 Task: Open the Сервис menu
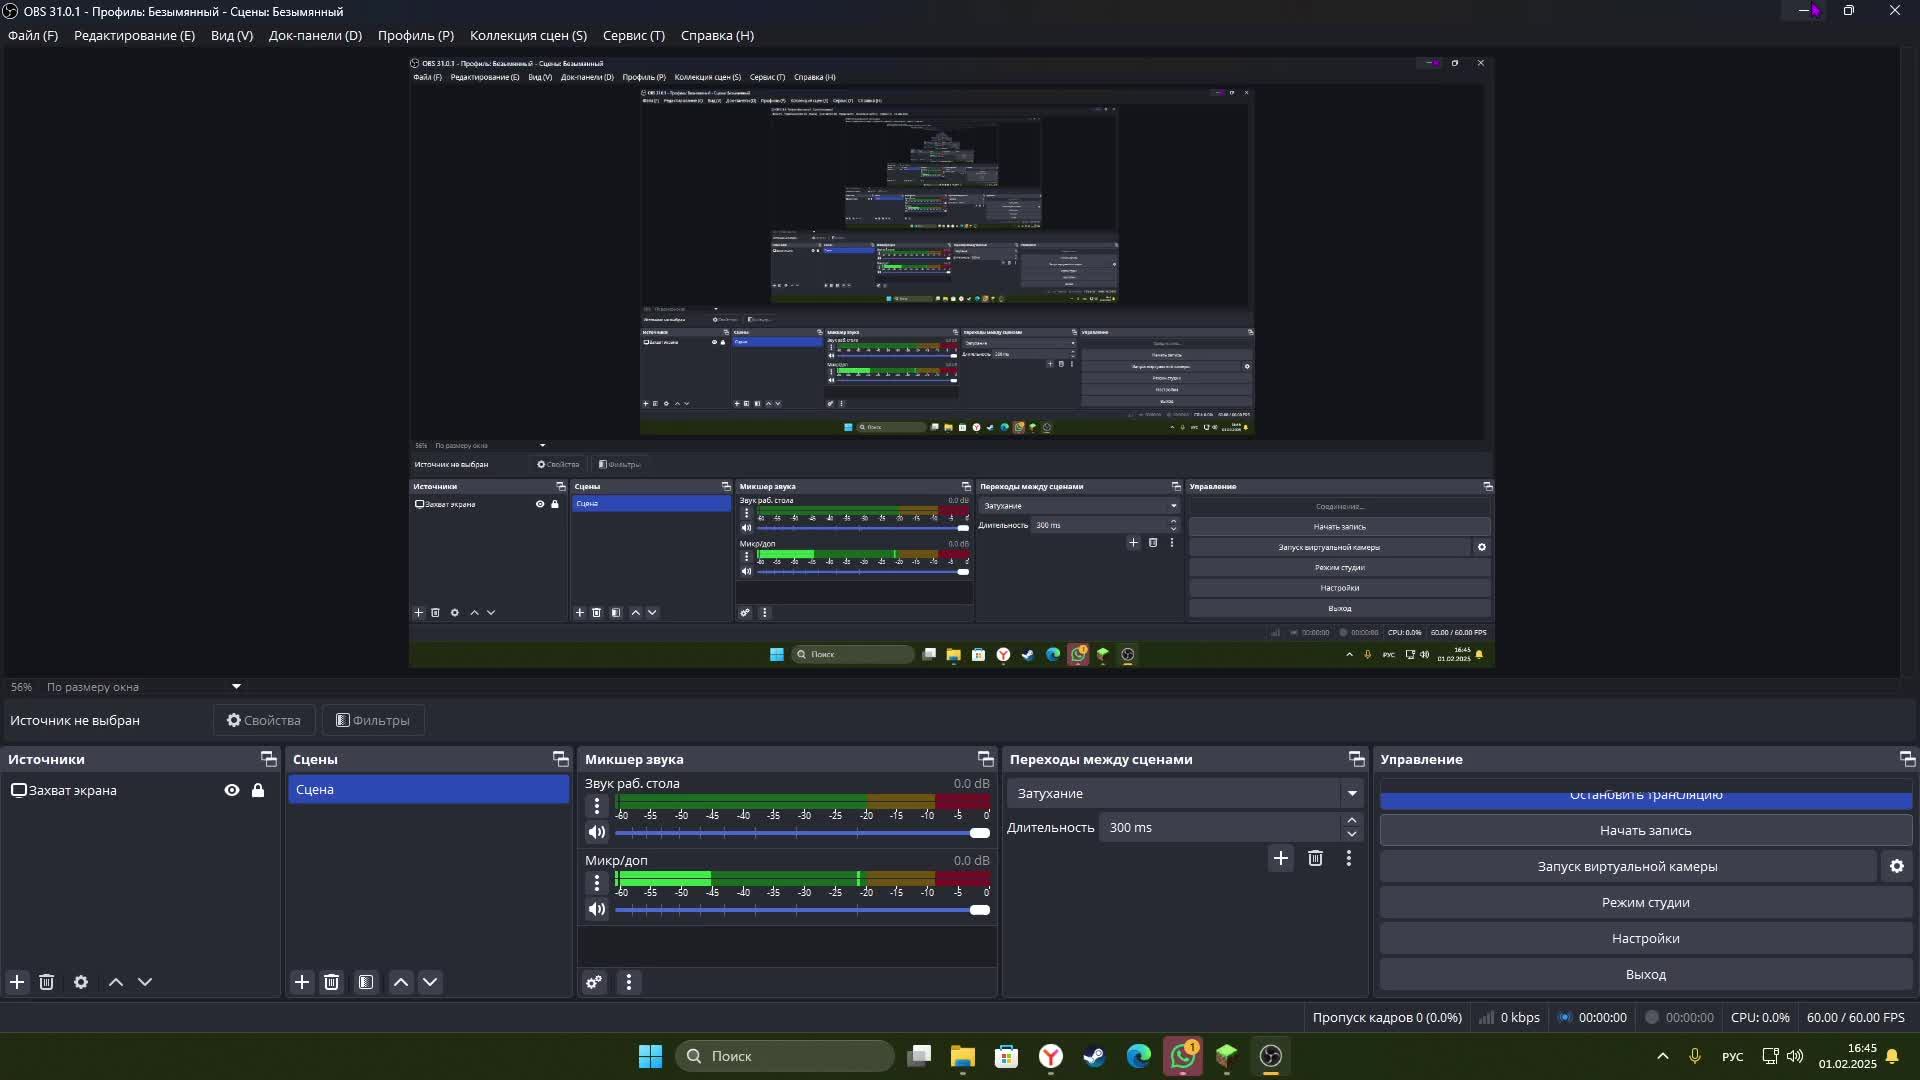point(633,35)
